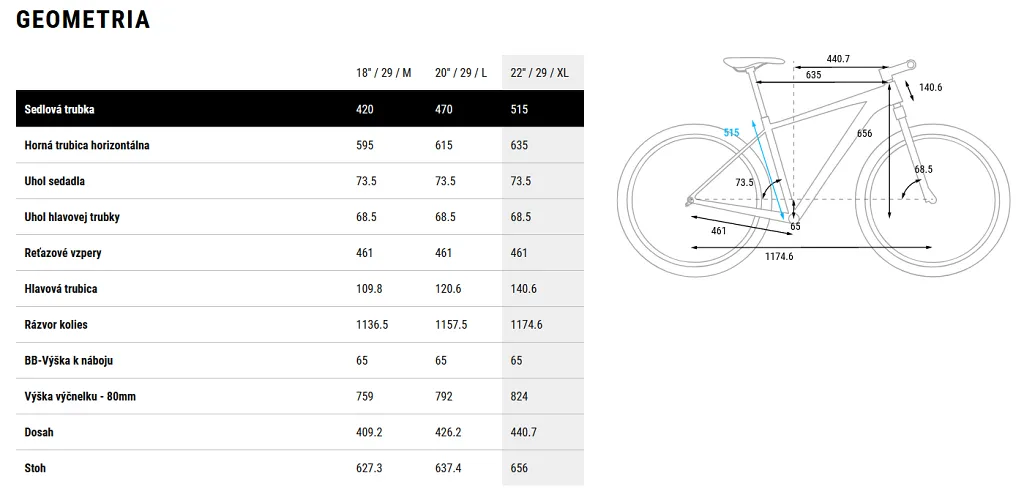Click the Sedlová trubka row label

tap(59, 109)
